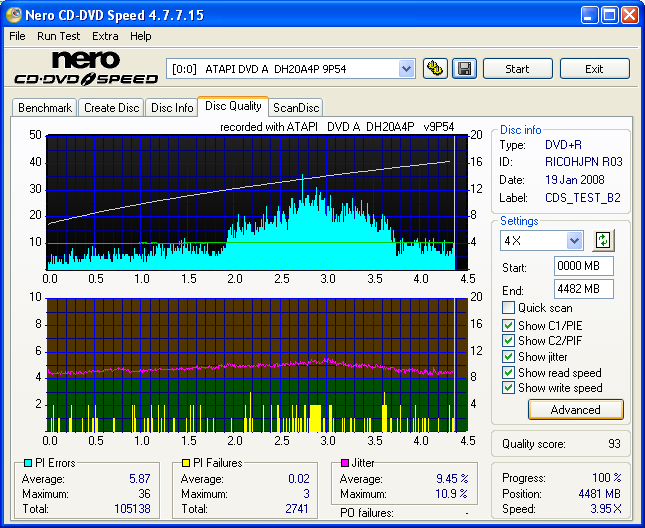Click the Position value 4481 MB
This screenshot has width=645, height=528.
pyautogui.click(x=599, y=494)
